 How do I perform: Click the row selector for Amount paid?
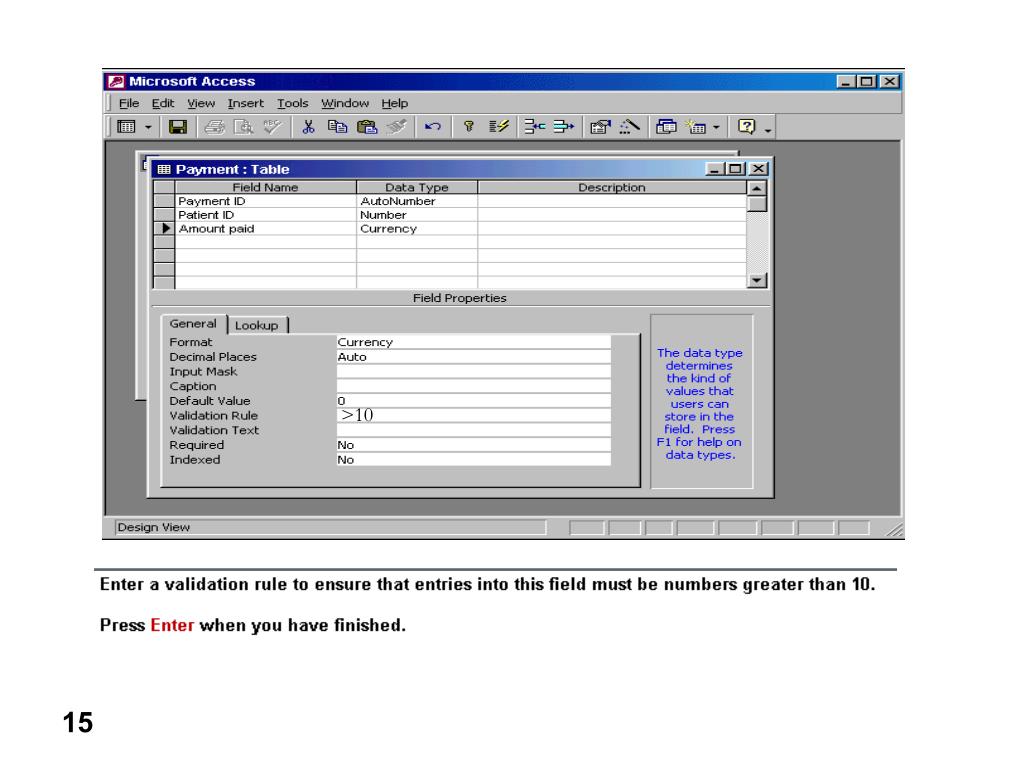pyautogui.click(x=164, y=229)
